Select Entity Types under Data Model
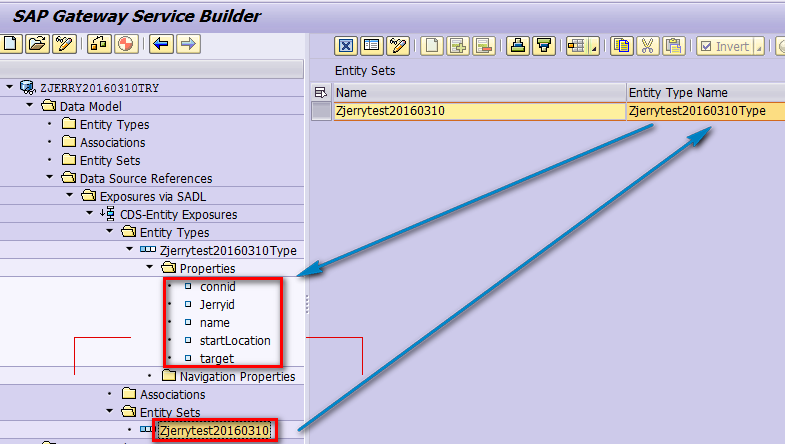Viewport: 785px width, 444px height. point(115,125)
